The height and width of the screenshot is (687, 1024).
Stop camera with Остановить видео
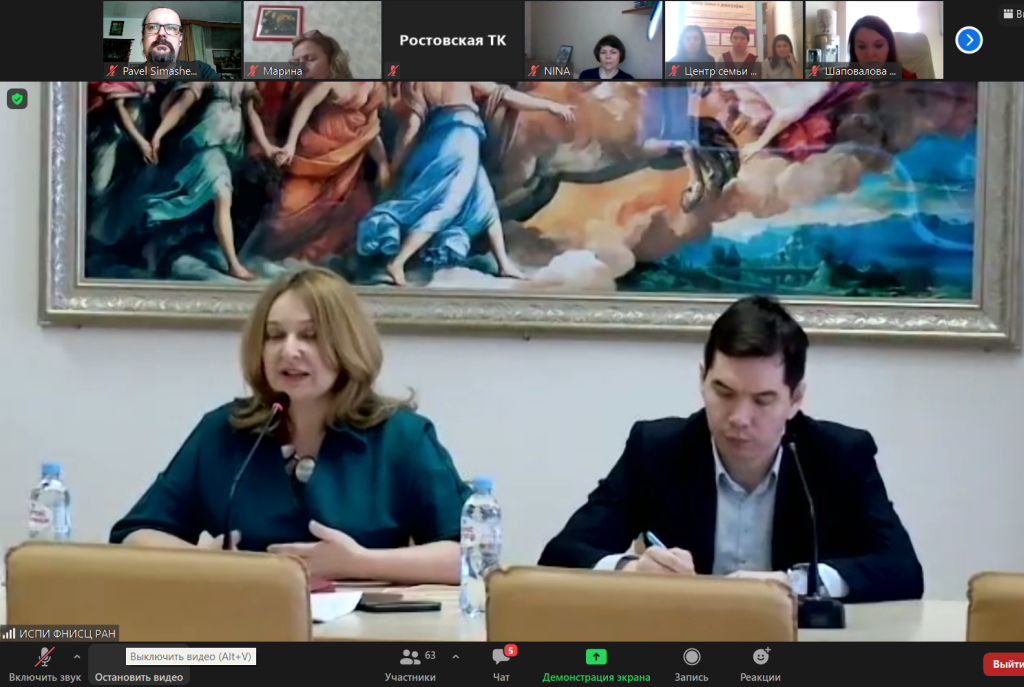point(138,665)
